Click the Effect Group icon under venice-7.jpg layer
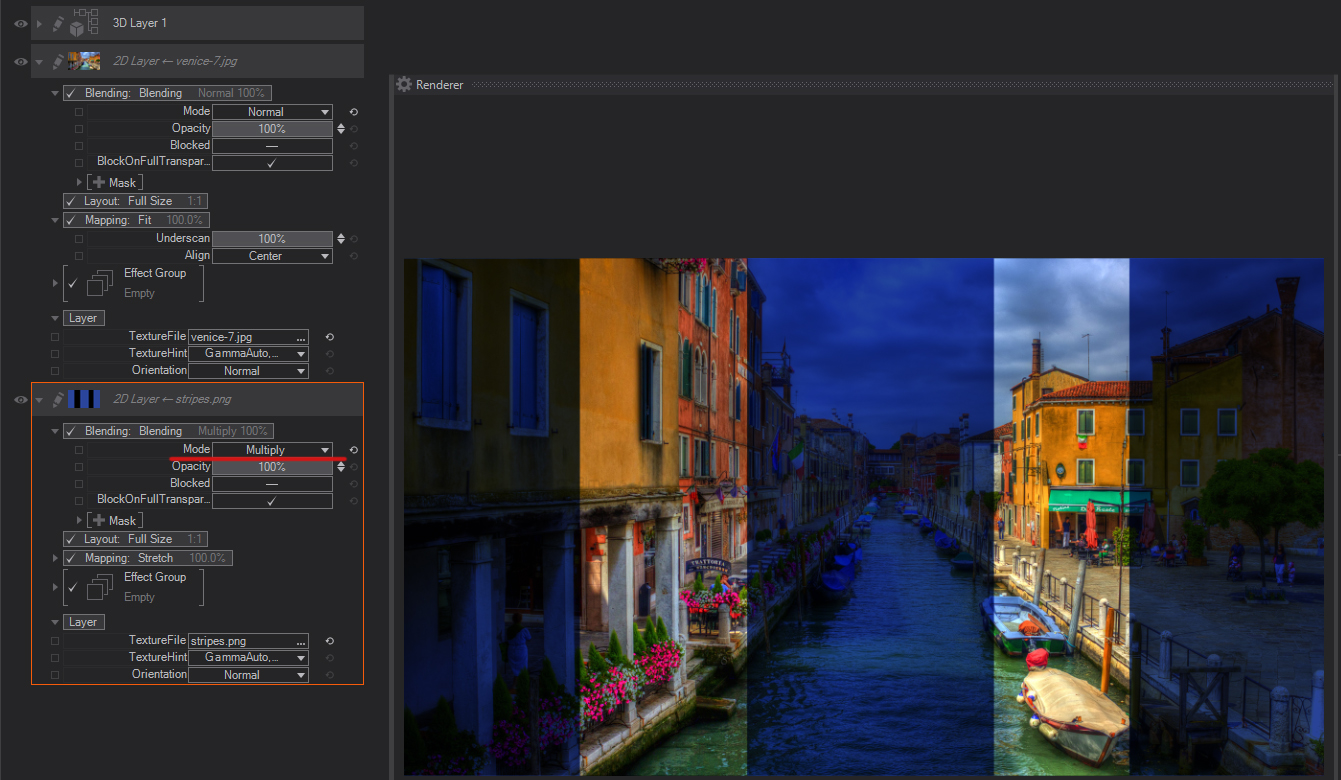This screenshot has height=780, width=1341. click(99, 283)
